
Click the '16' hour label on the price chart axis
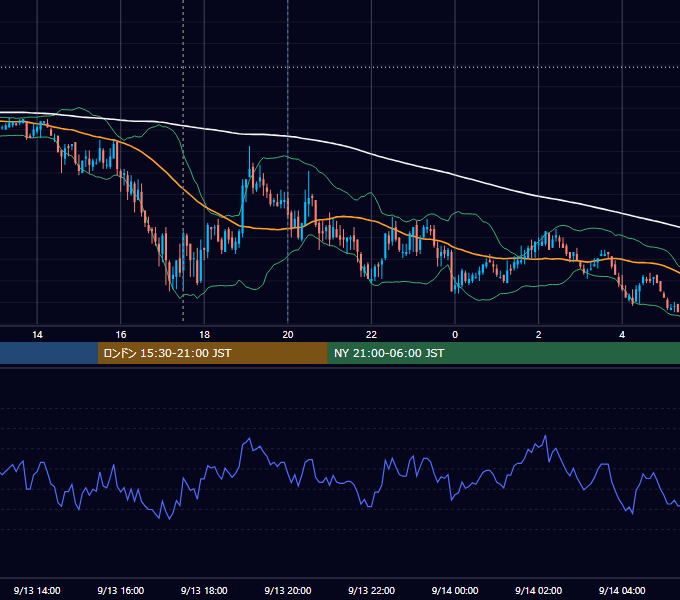click(121, 335)
